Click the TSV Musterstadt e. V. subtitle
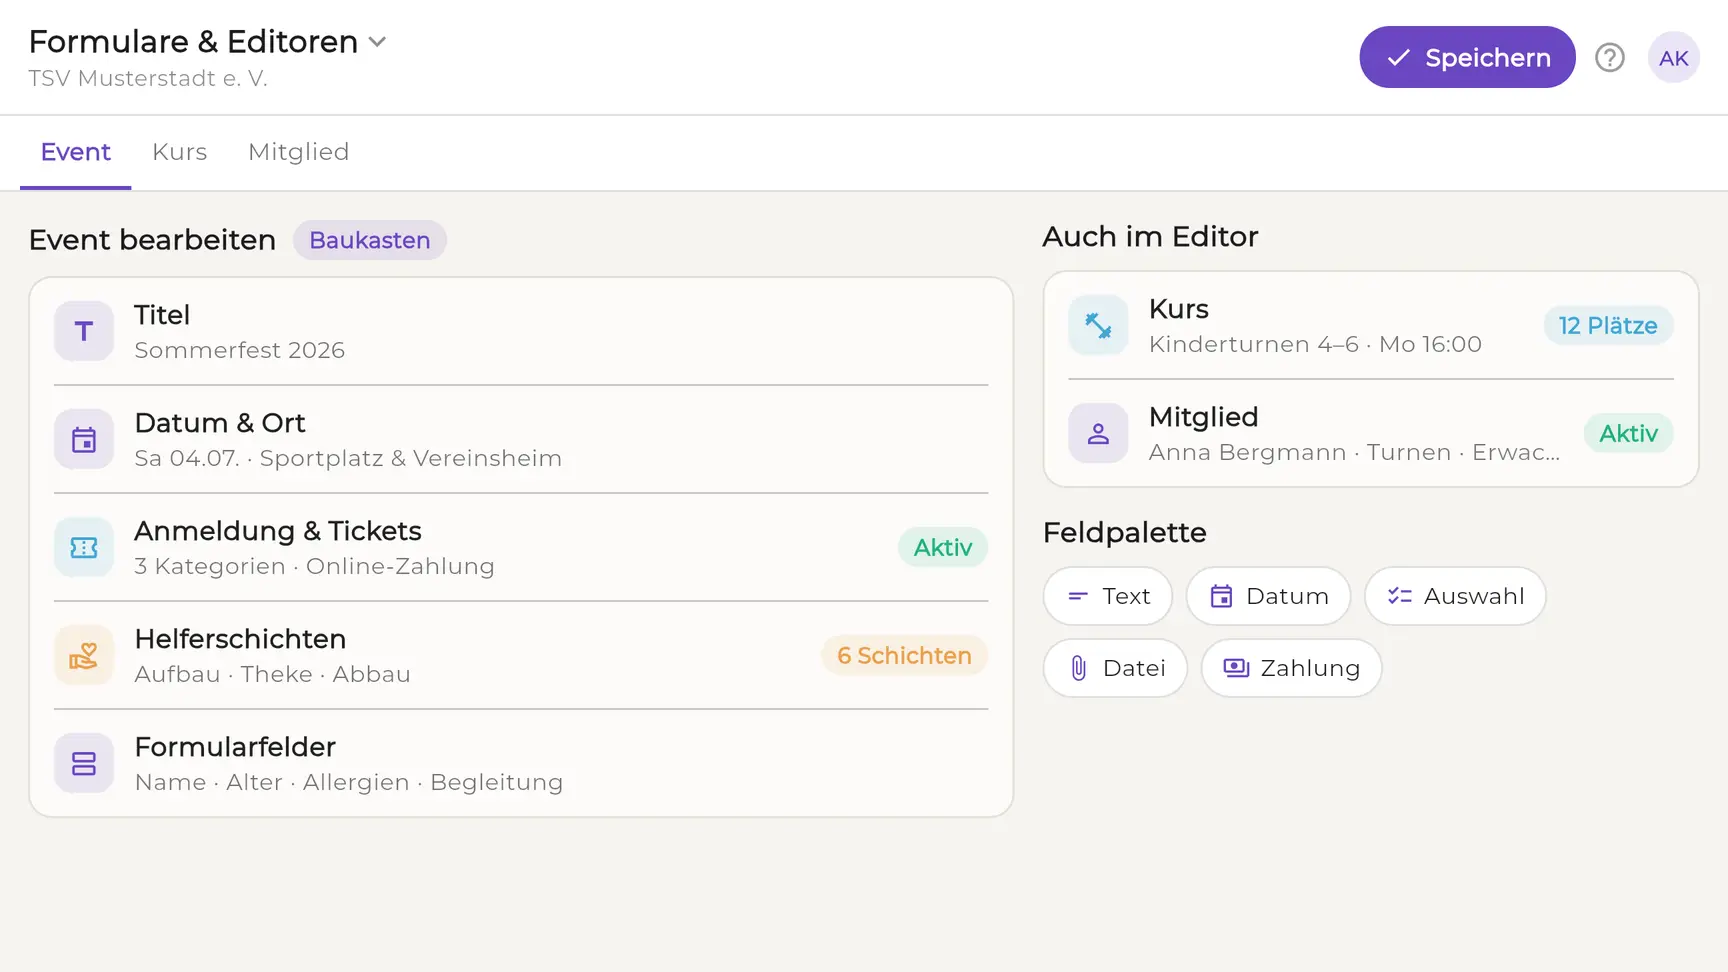The width and height of the screenshot is (1728, 972). [x=148, y=79]
